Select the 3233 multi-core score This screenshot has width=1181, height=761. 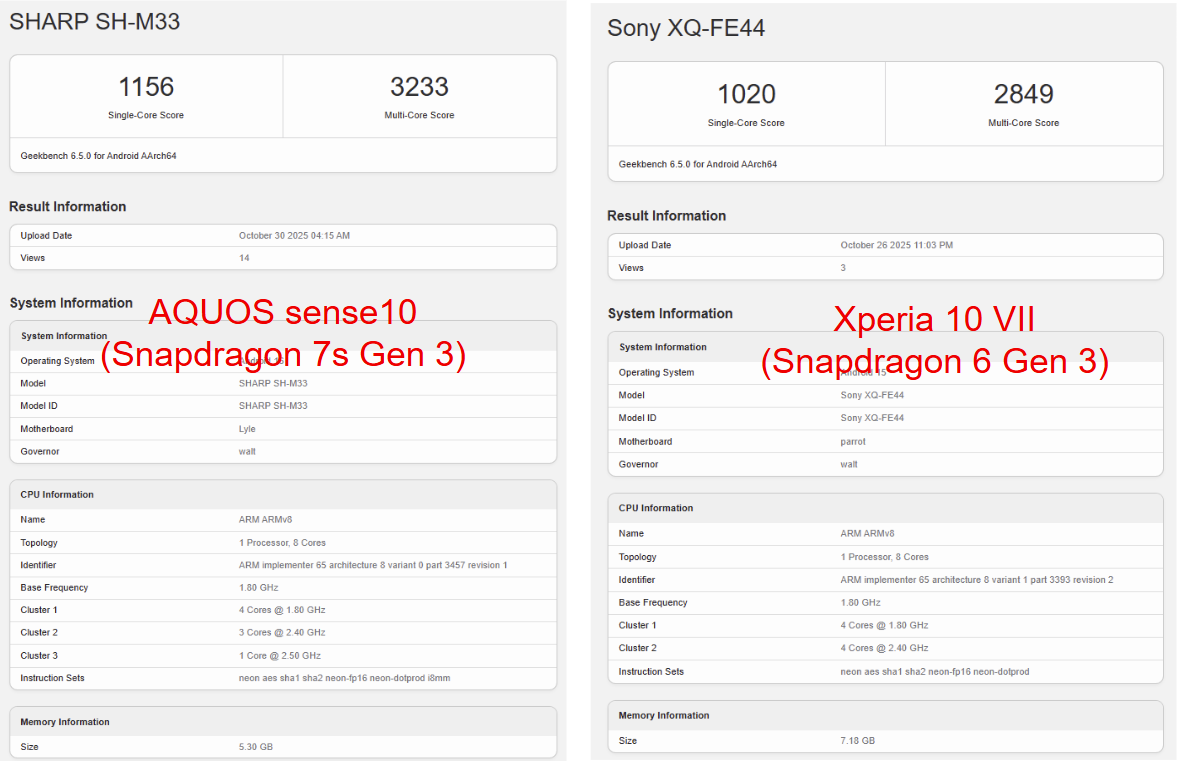pos(419,87)
